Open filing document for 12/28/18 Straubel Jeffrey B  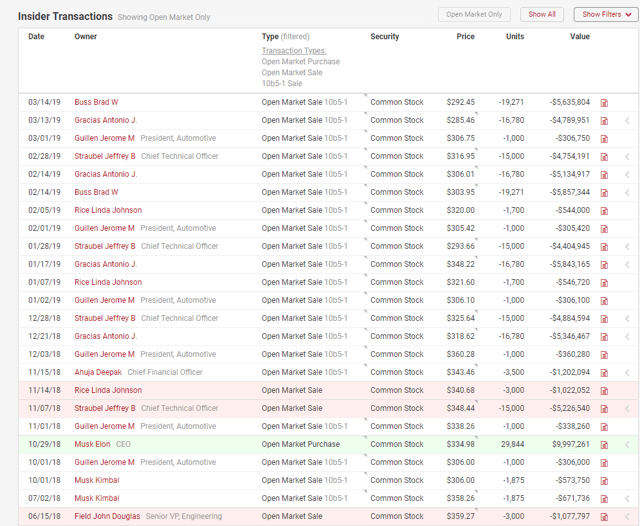[x=604, y=318]
